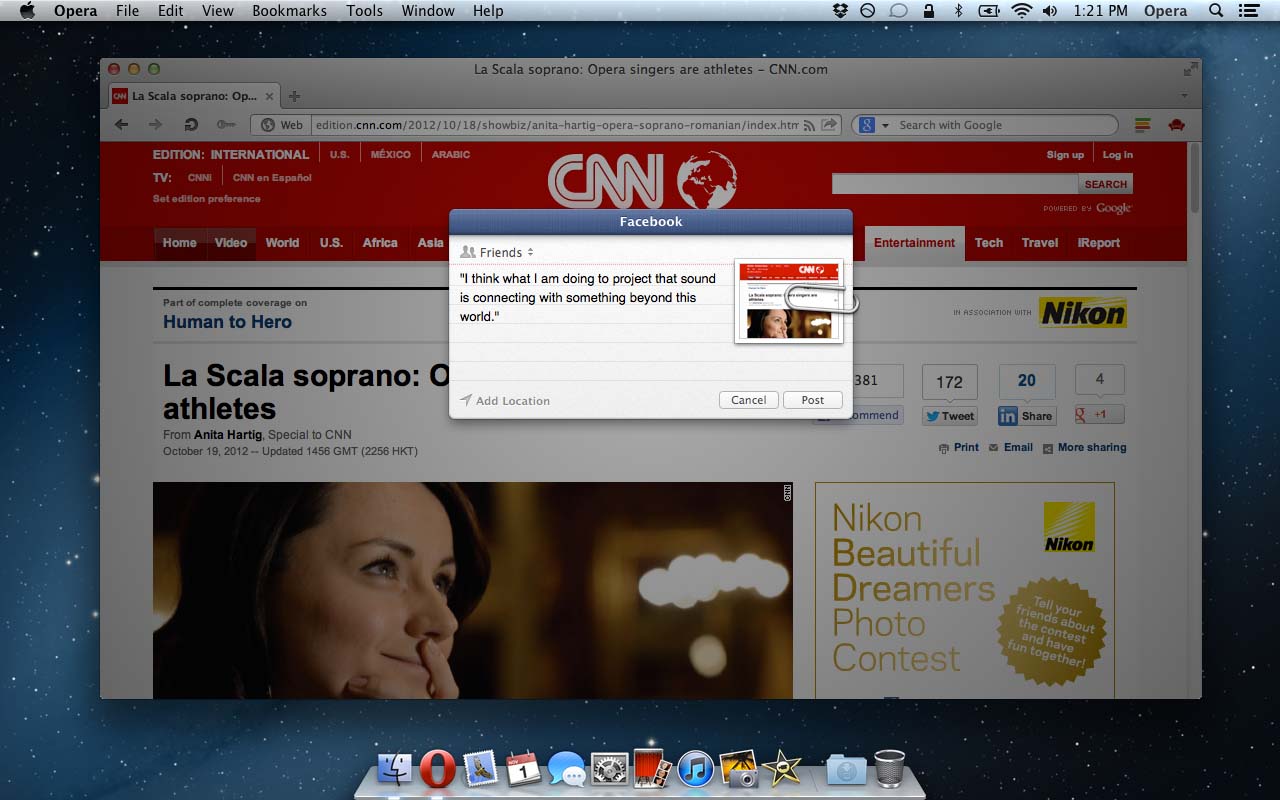Open Dropbox in the menu bar
1280x800 pixels.
pos(841,11)
